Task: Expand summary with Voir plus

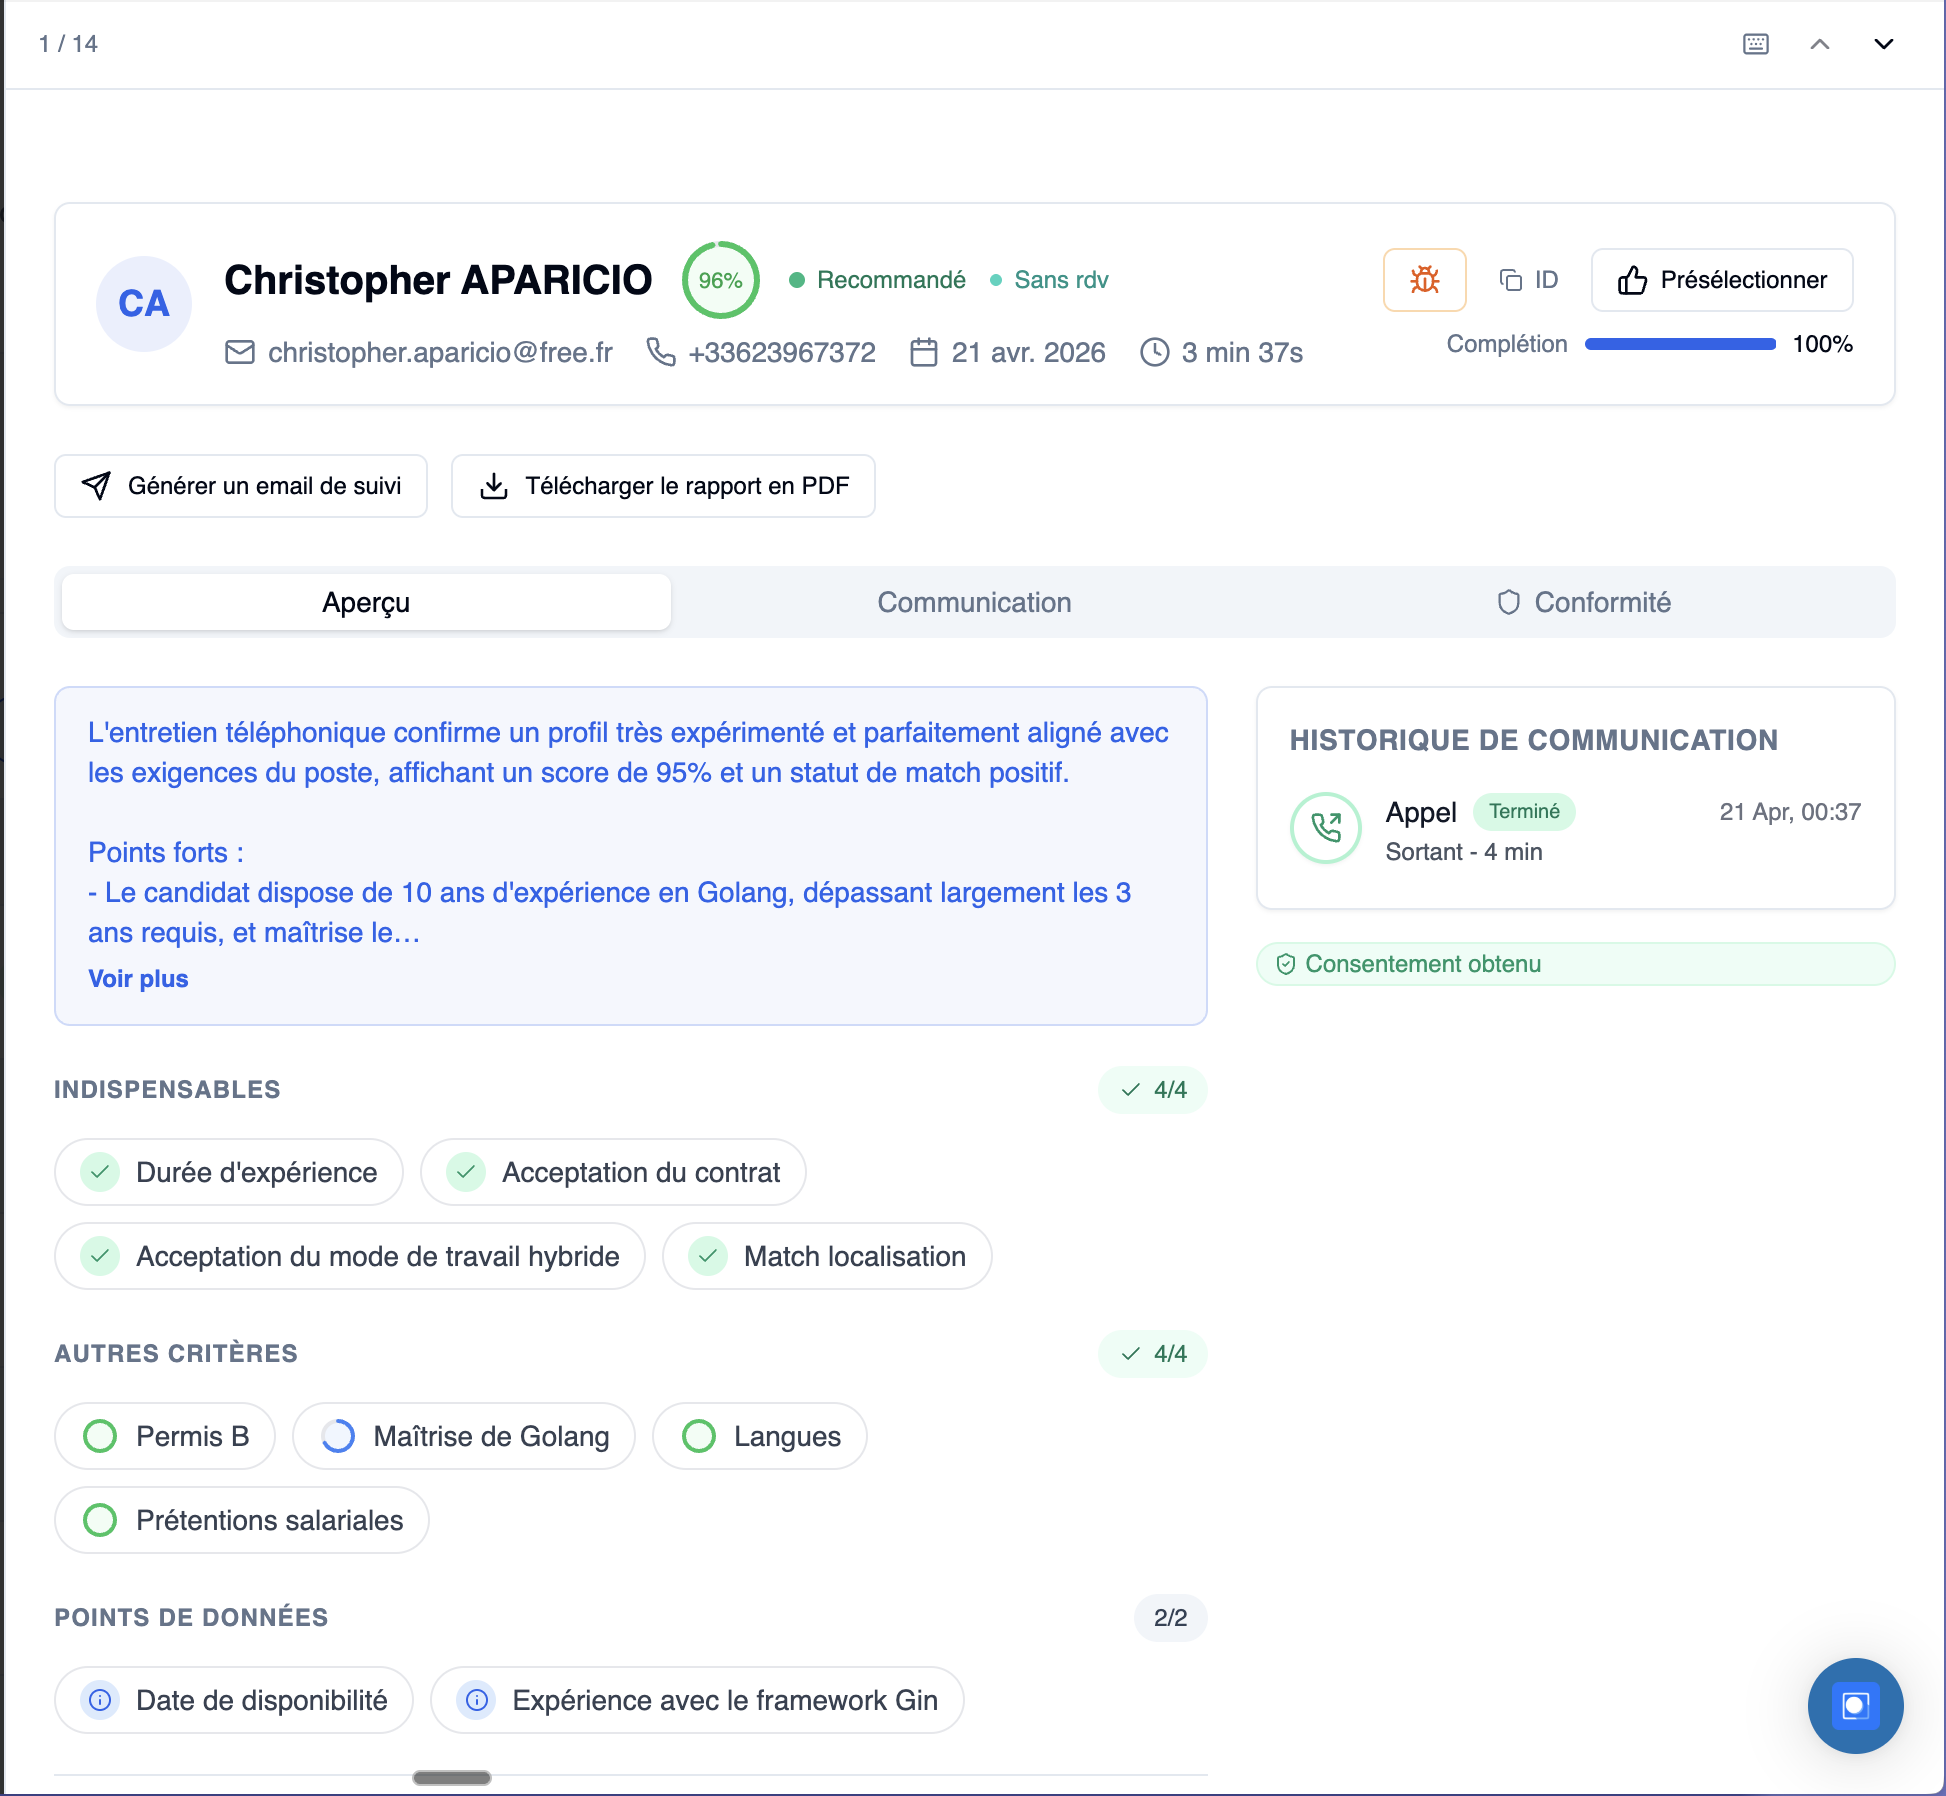Action: point(138,979)
